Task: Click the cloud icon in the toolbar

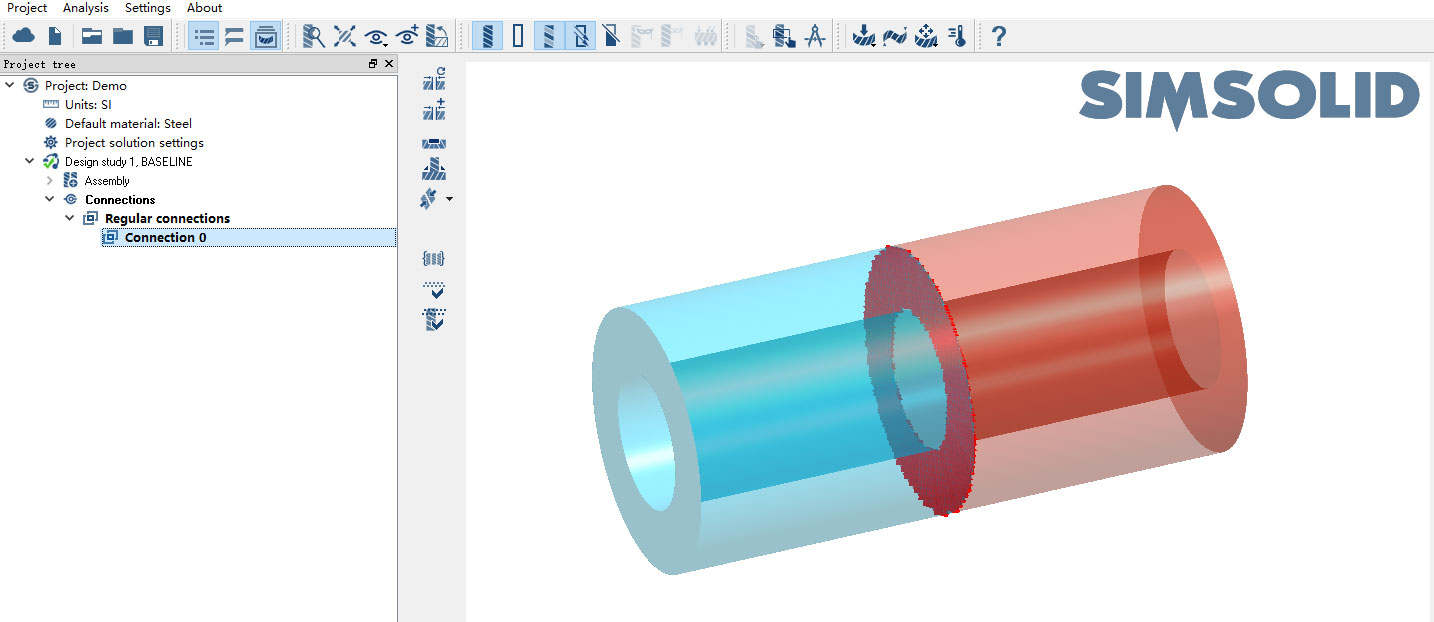Action: [23, 37]
